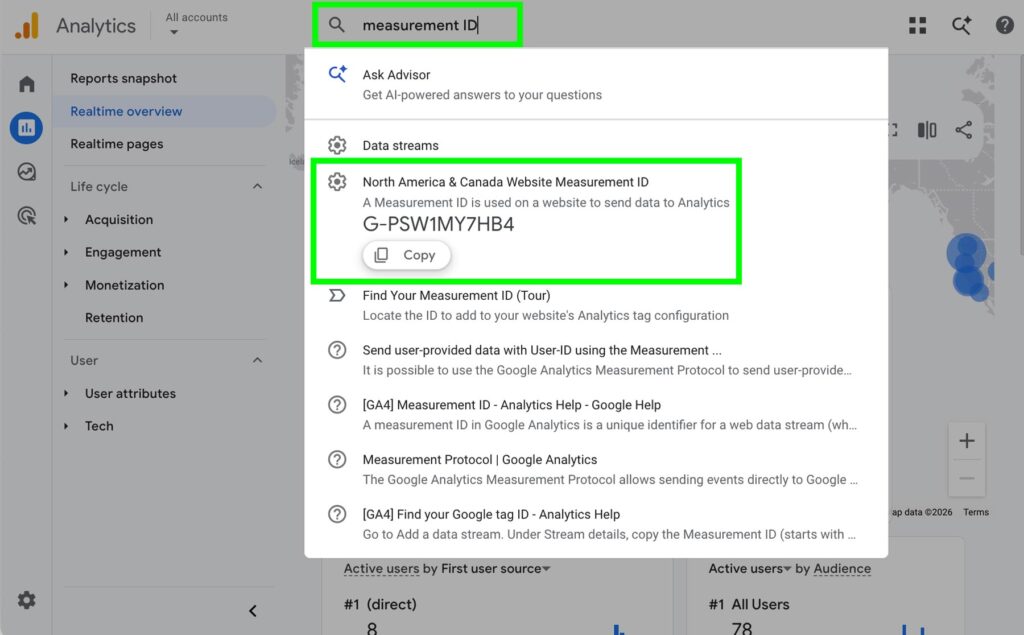Open Measurement Protocol Google Analytics result
Viewport: 1024px width, 635px height.
(x=596, y=470)
